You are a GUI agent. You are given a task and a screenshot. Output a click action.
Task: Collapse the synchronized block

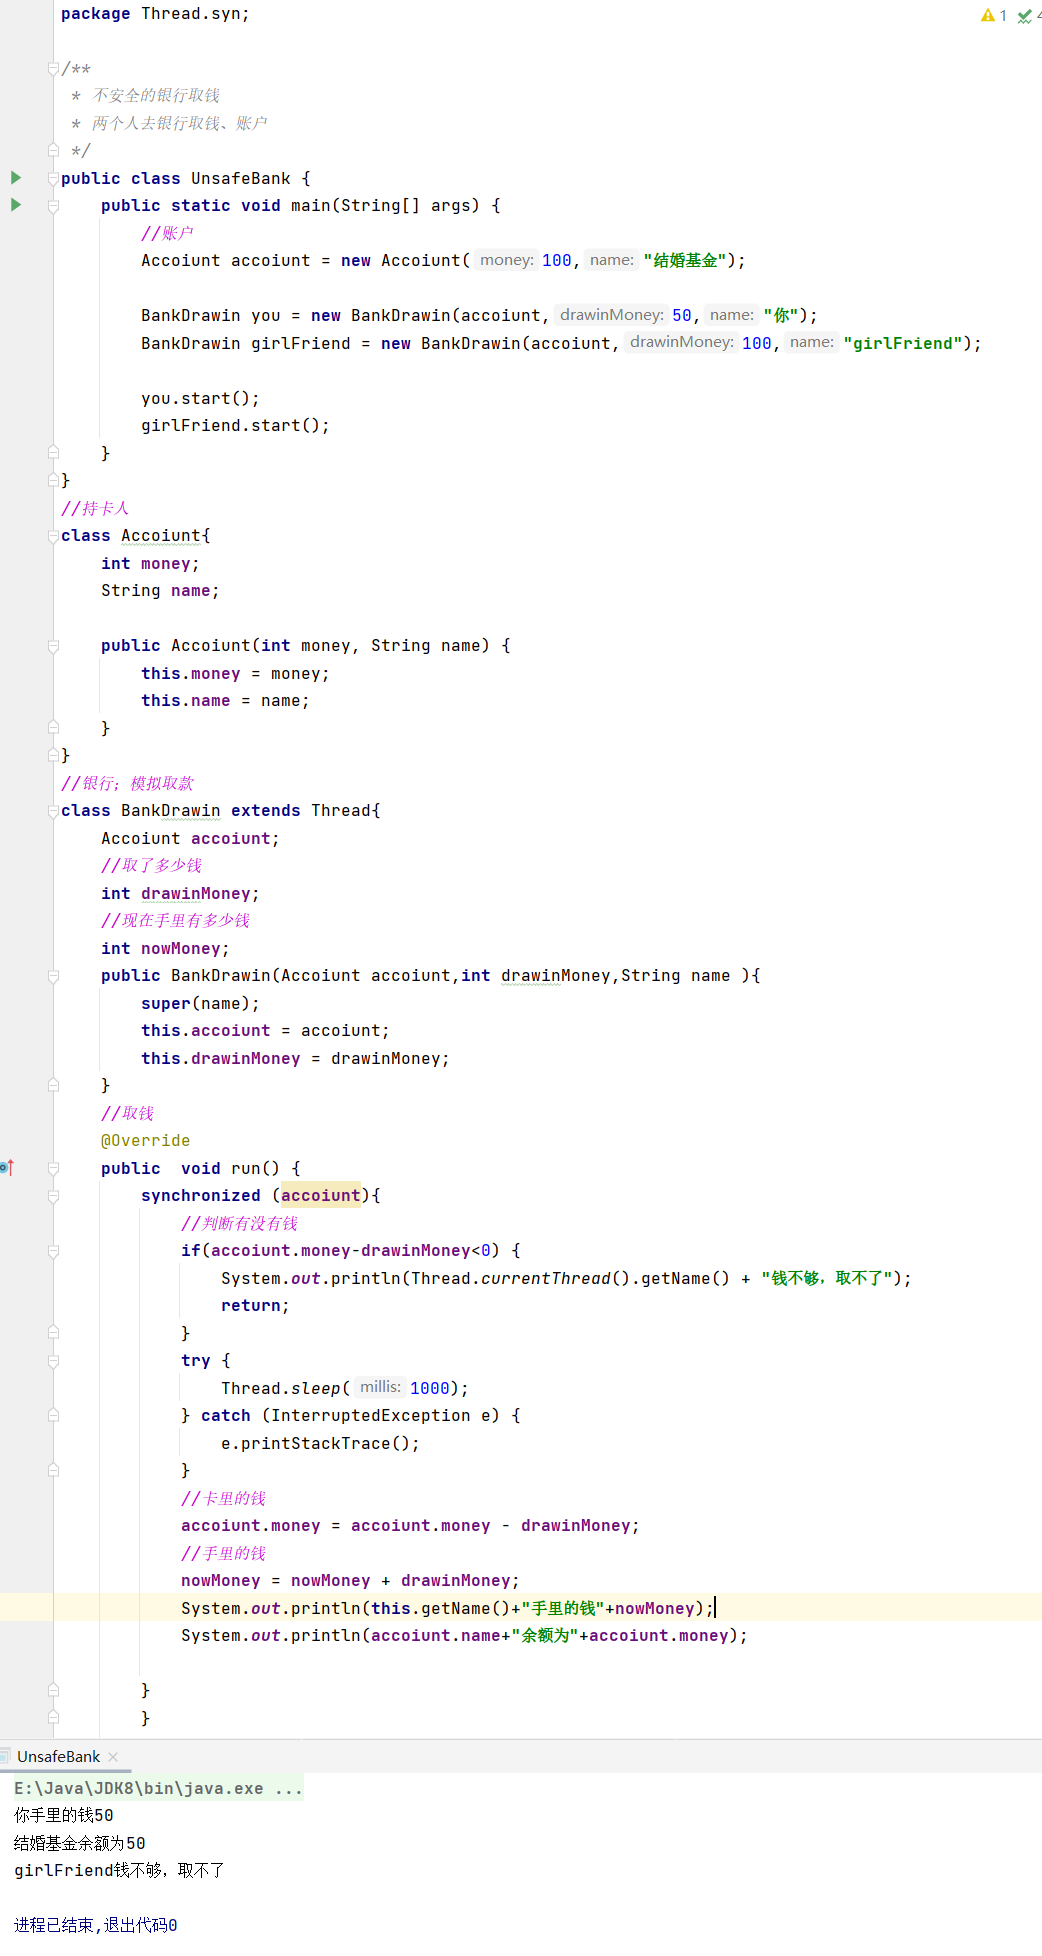point(53,1196)
